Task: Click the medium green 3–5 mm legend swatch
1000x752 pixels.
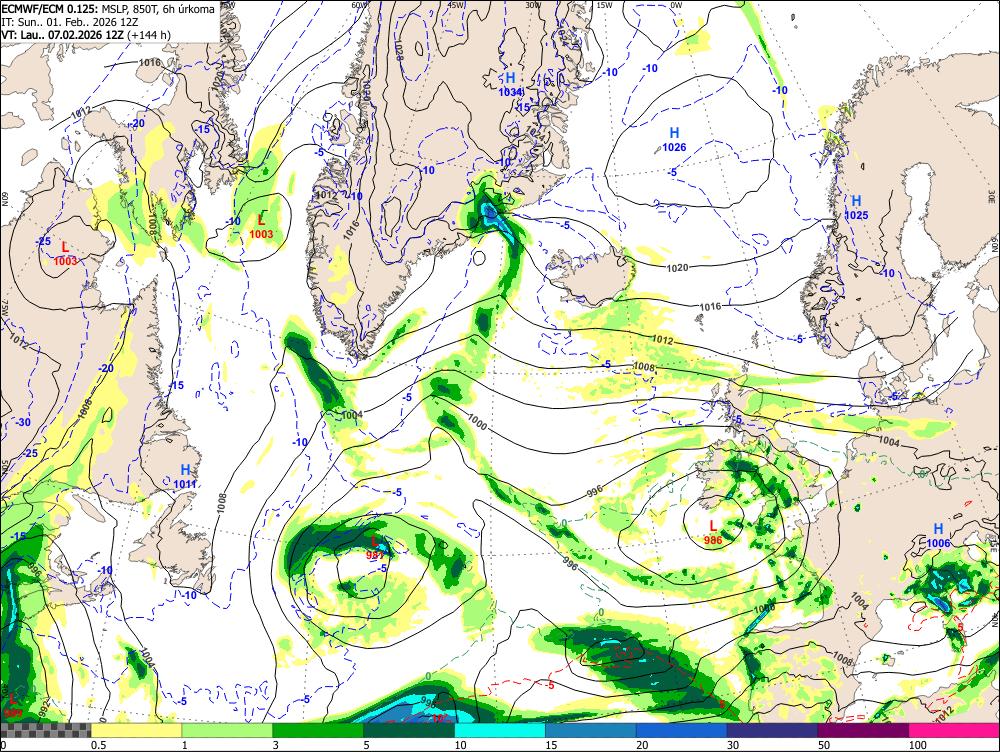Action: [318, 730]
